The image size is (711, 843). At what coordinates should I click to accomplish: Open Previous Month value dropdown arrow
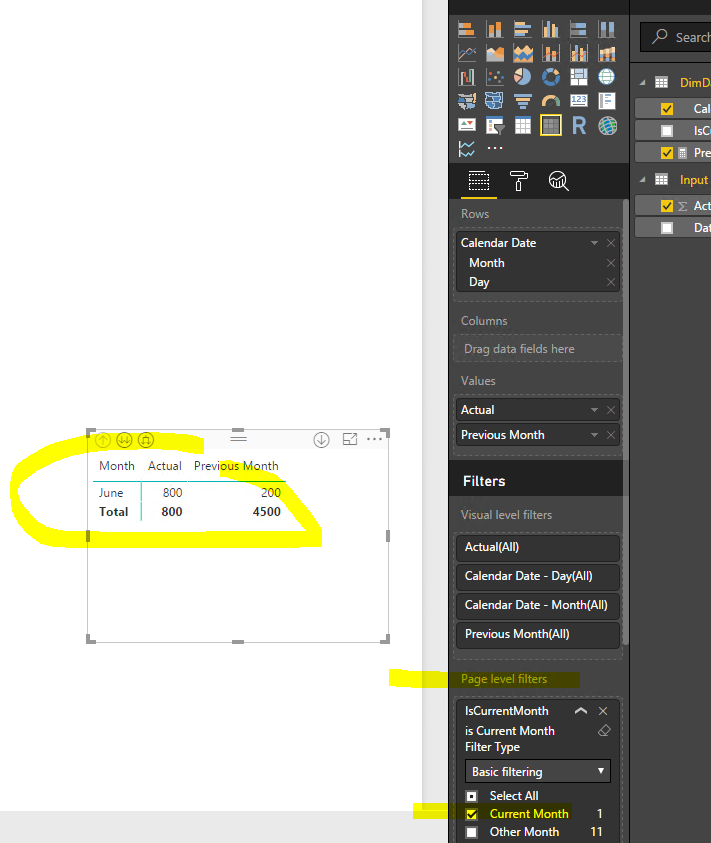[x=594, y=435]
